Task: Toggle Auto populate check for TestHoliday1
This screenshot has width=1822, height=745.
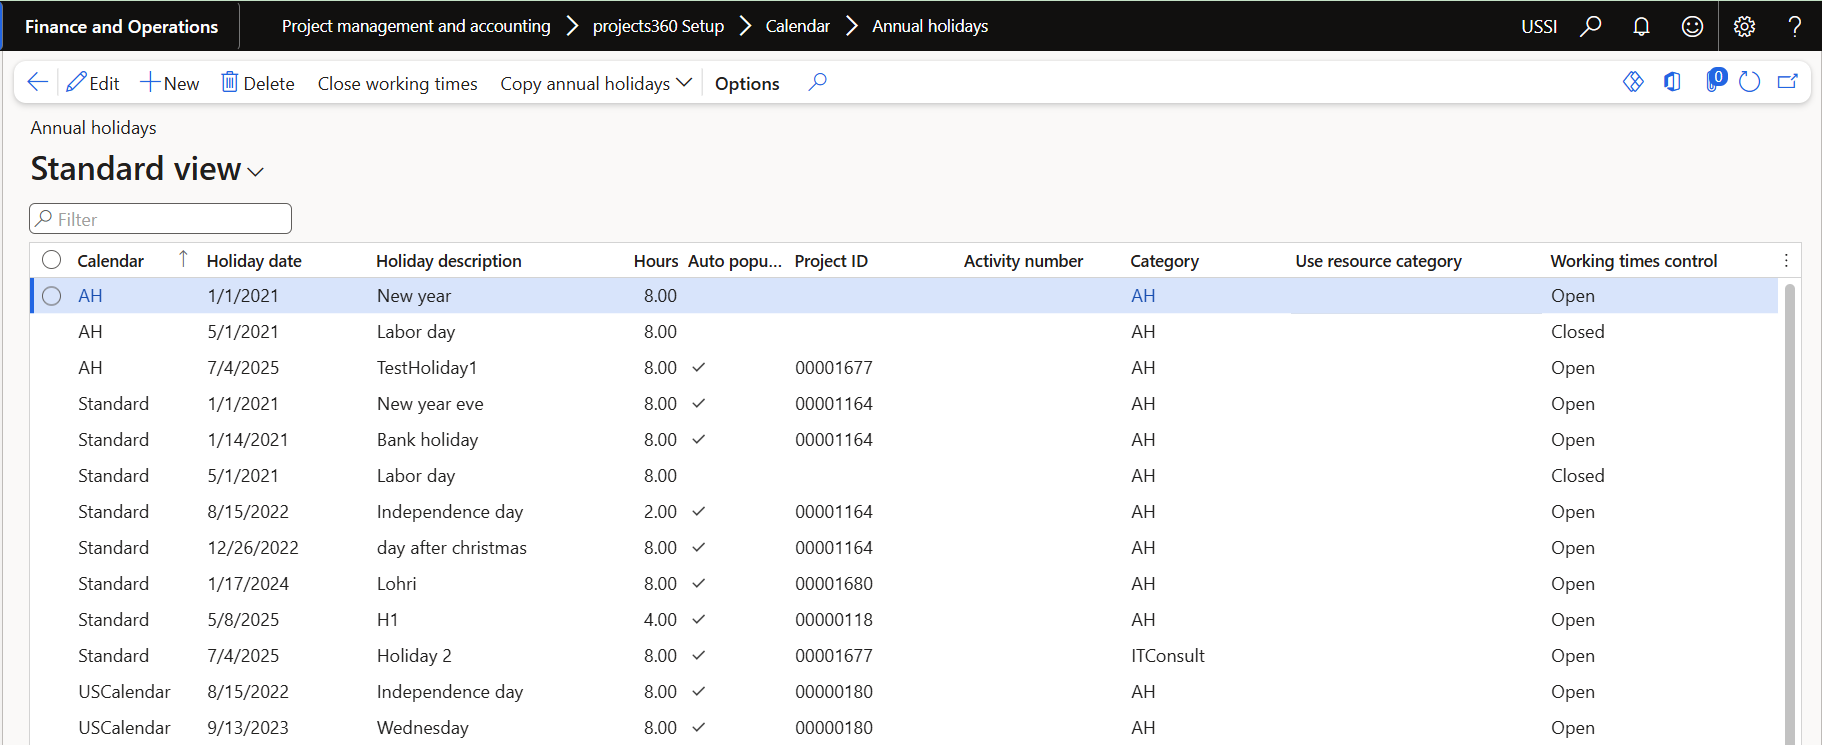Action: tap(699, 368)
